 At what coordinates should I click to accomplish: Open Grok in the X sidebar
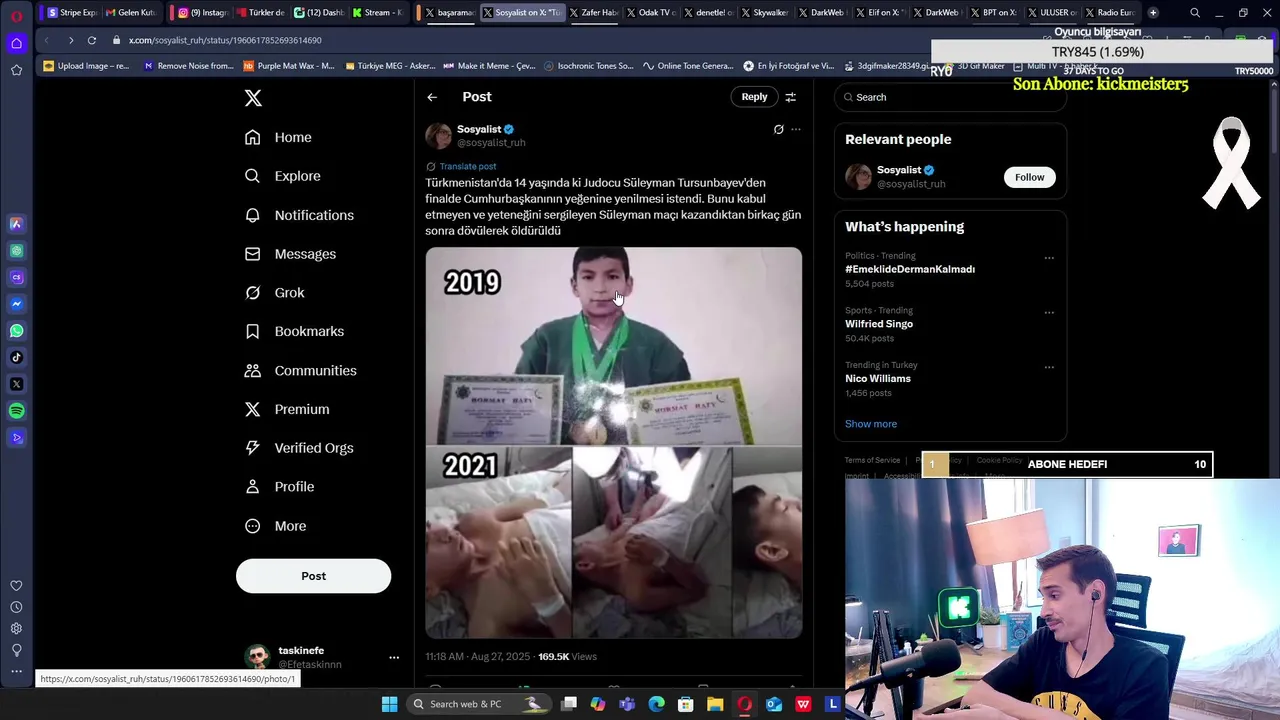click(275, 293)
